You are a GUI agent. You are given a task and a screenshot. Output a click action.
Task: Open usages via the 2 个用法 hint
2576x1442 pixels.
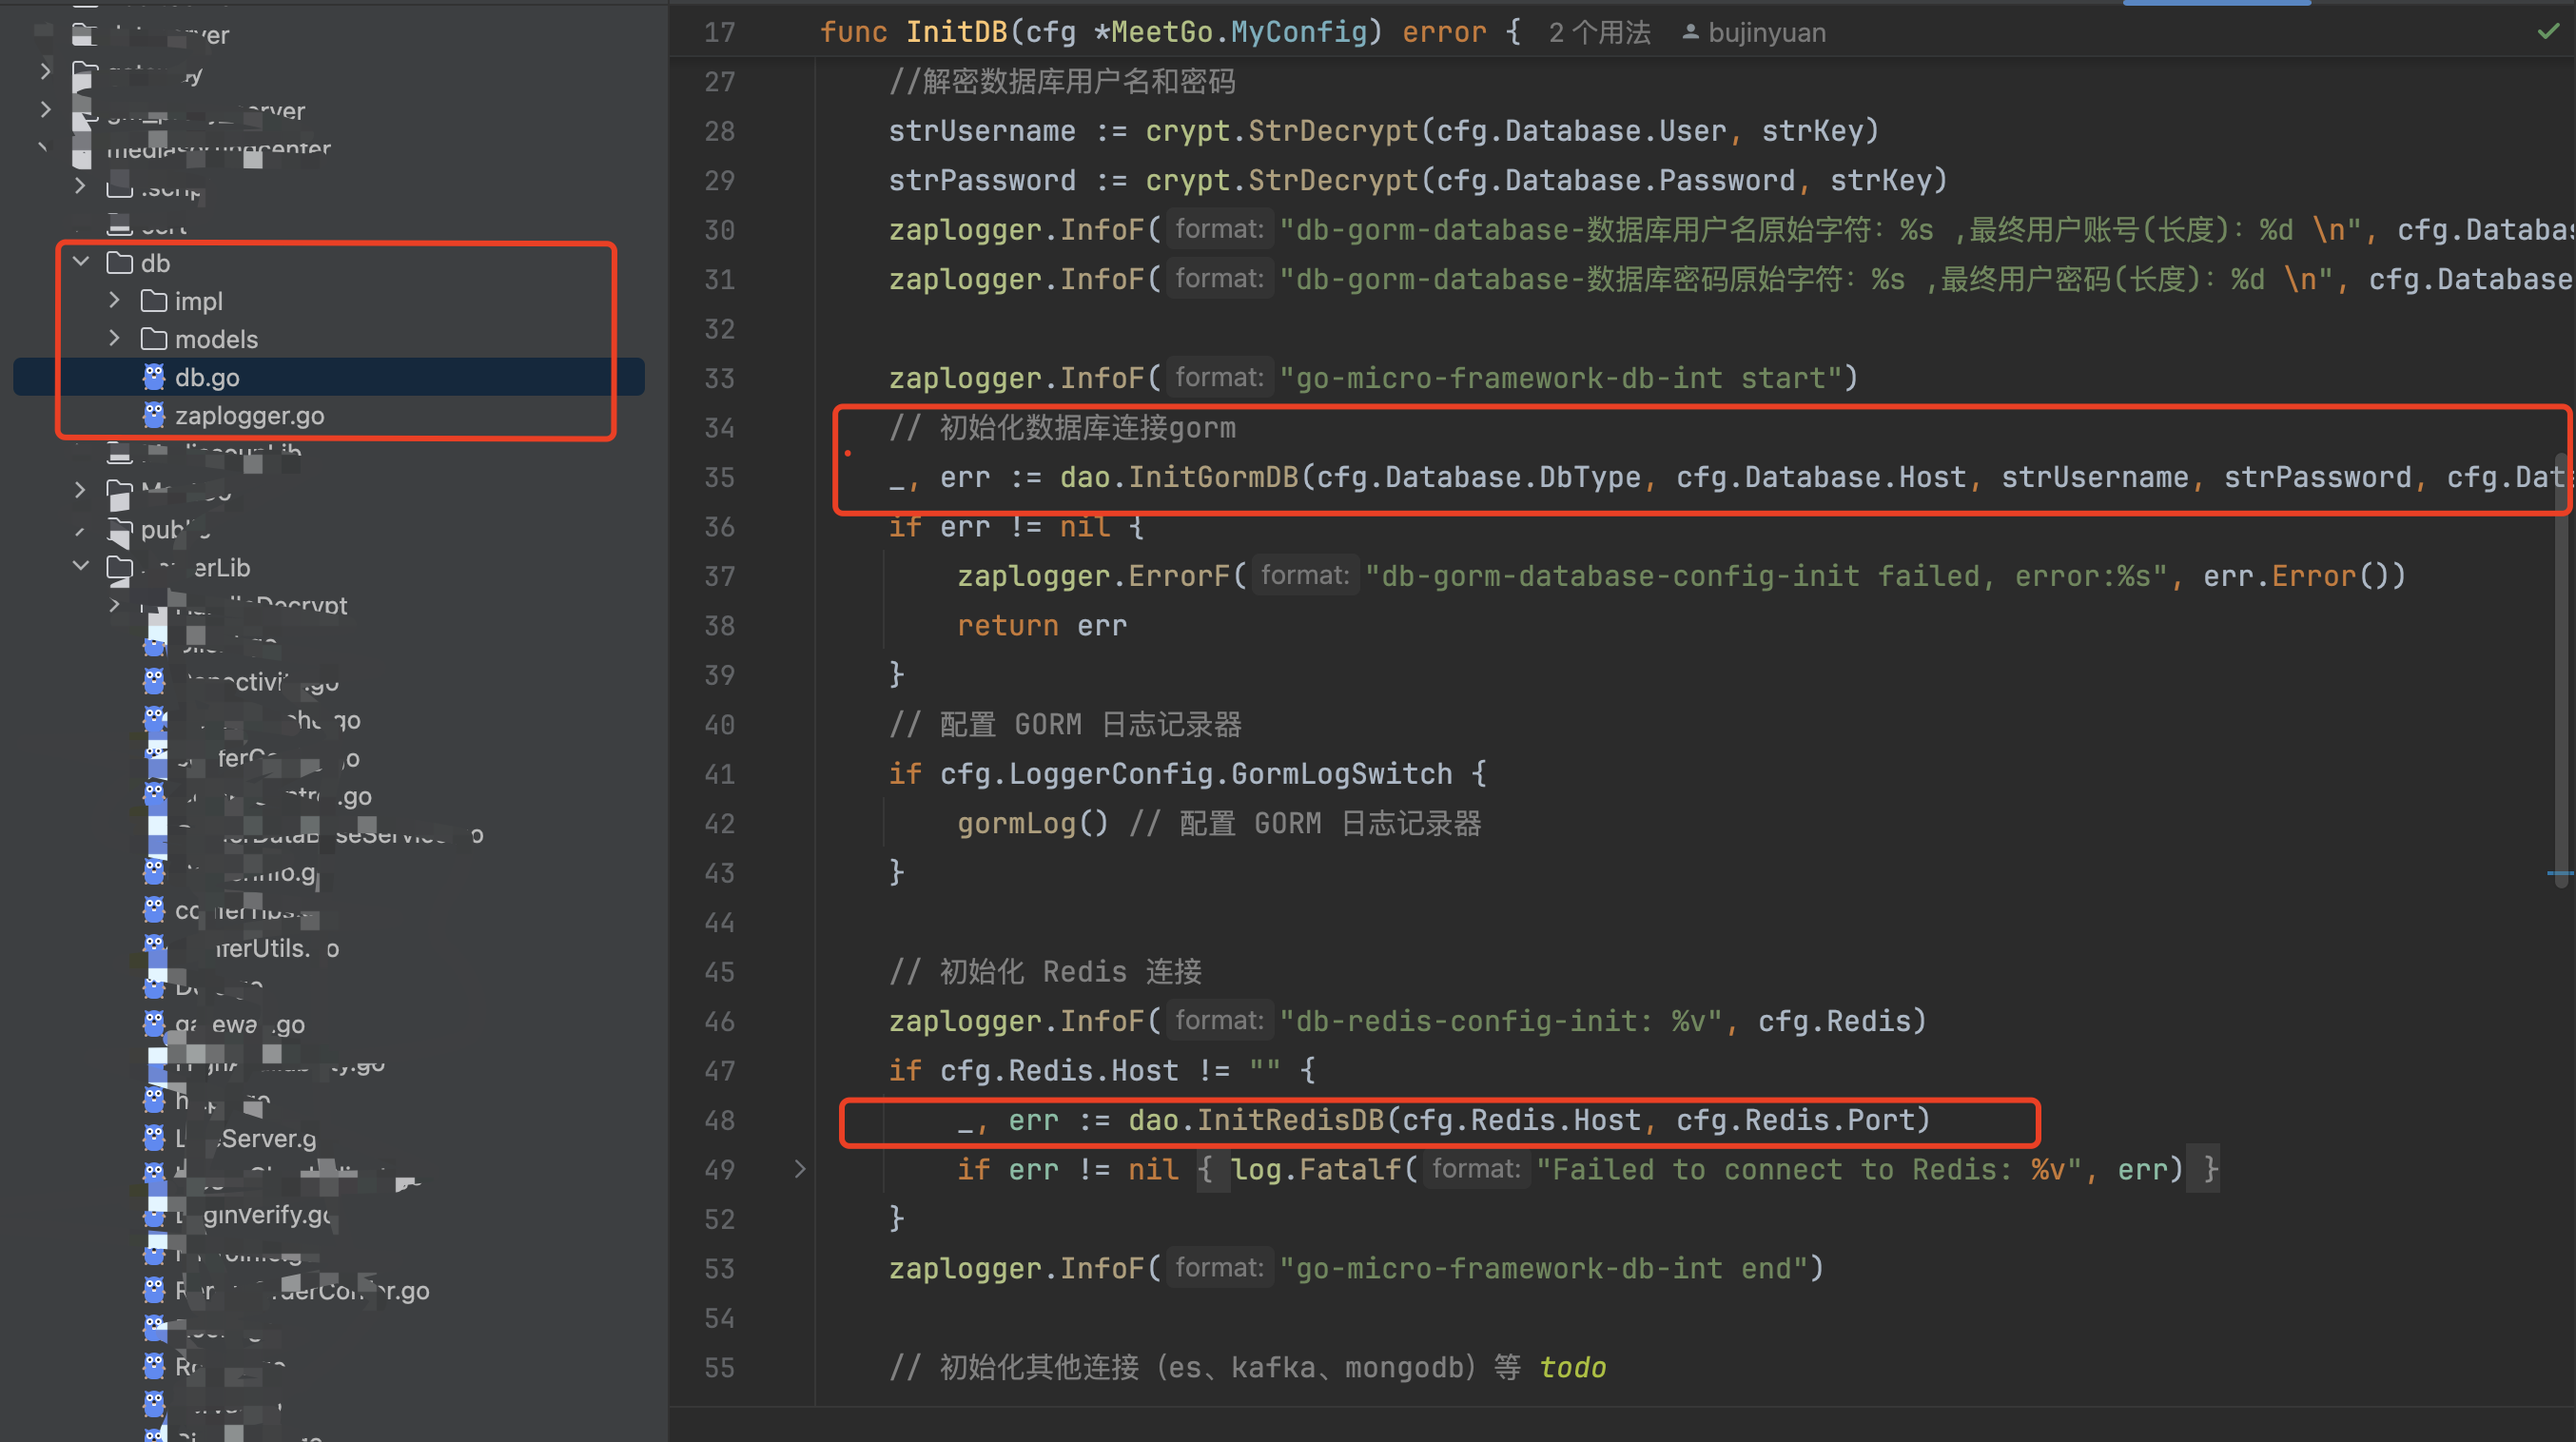(1598, 31)
